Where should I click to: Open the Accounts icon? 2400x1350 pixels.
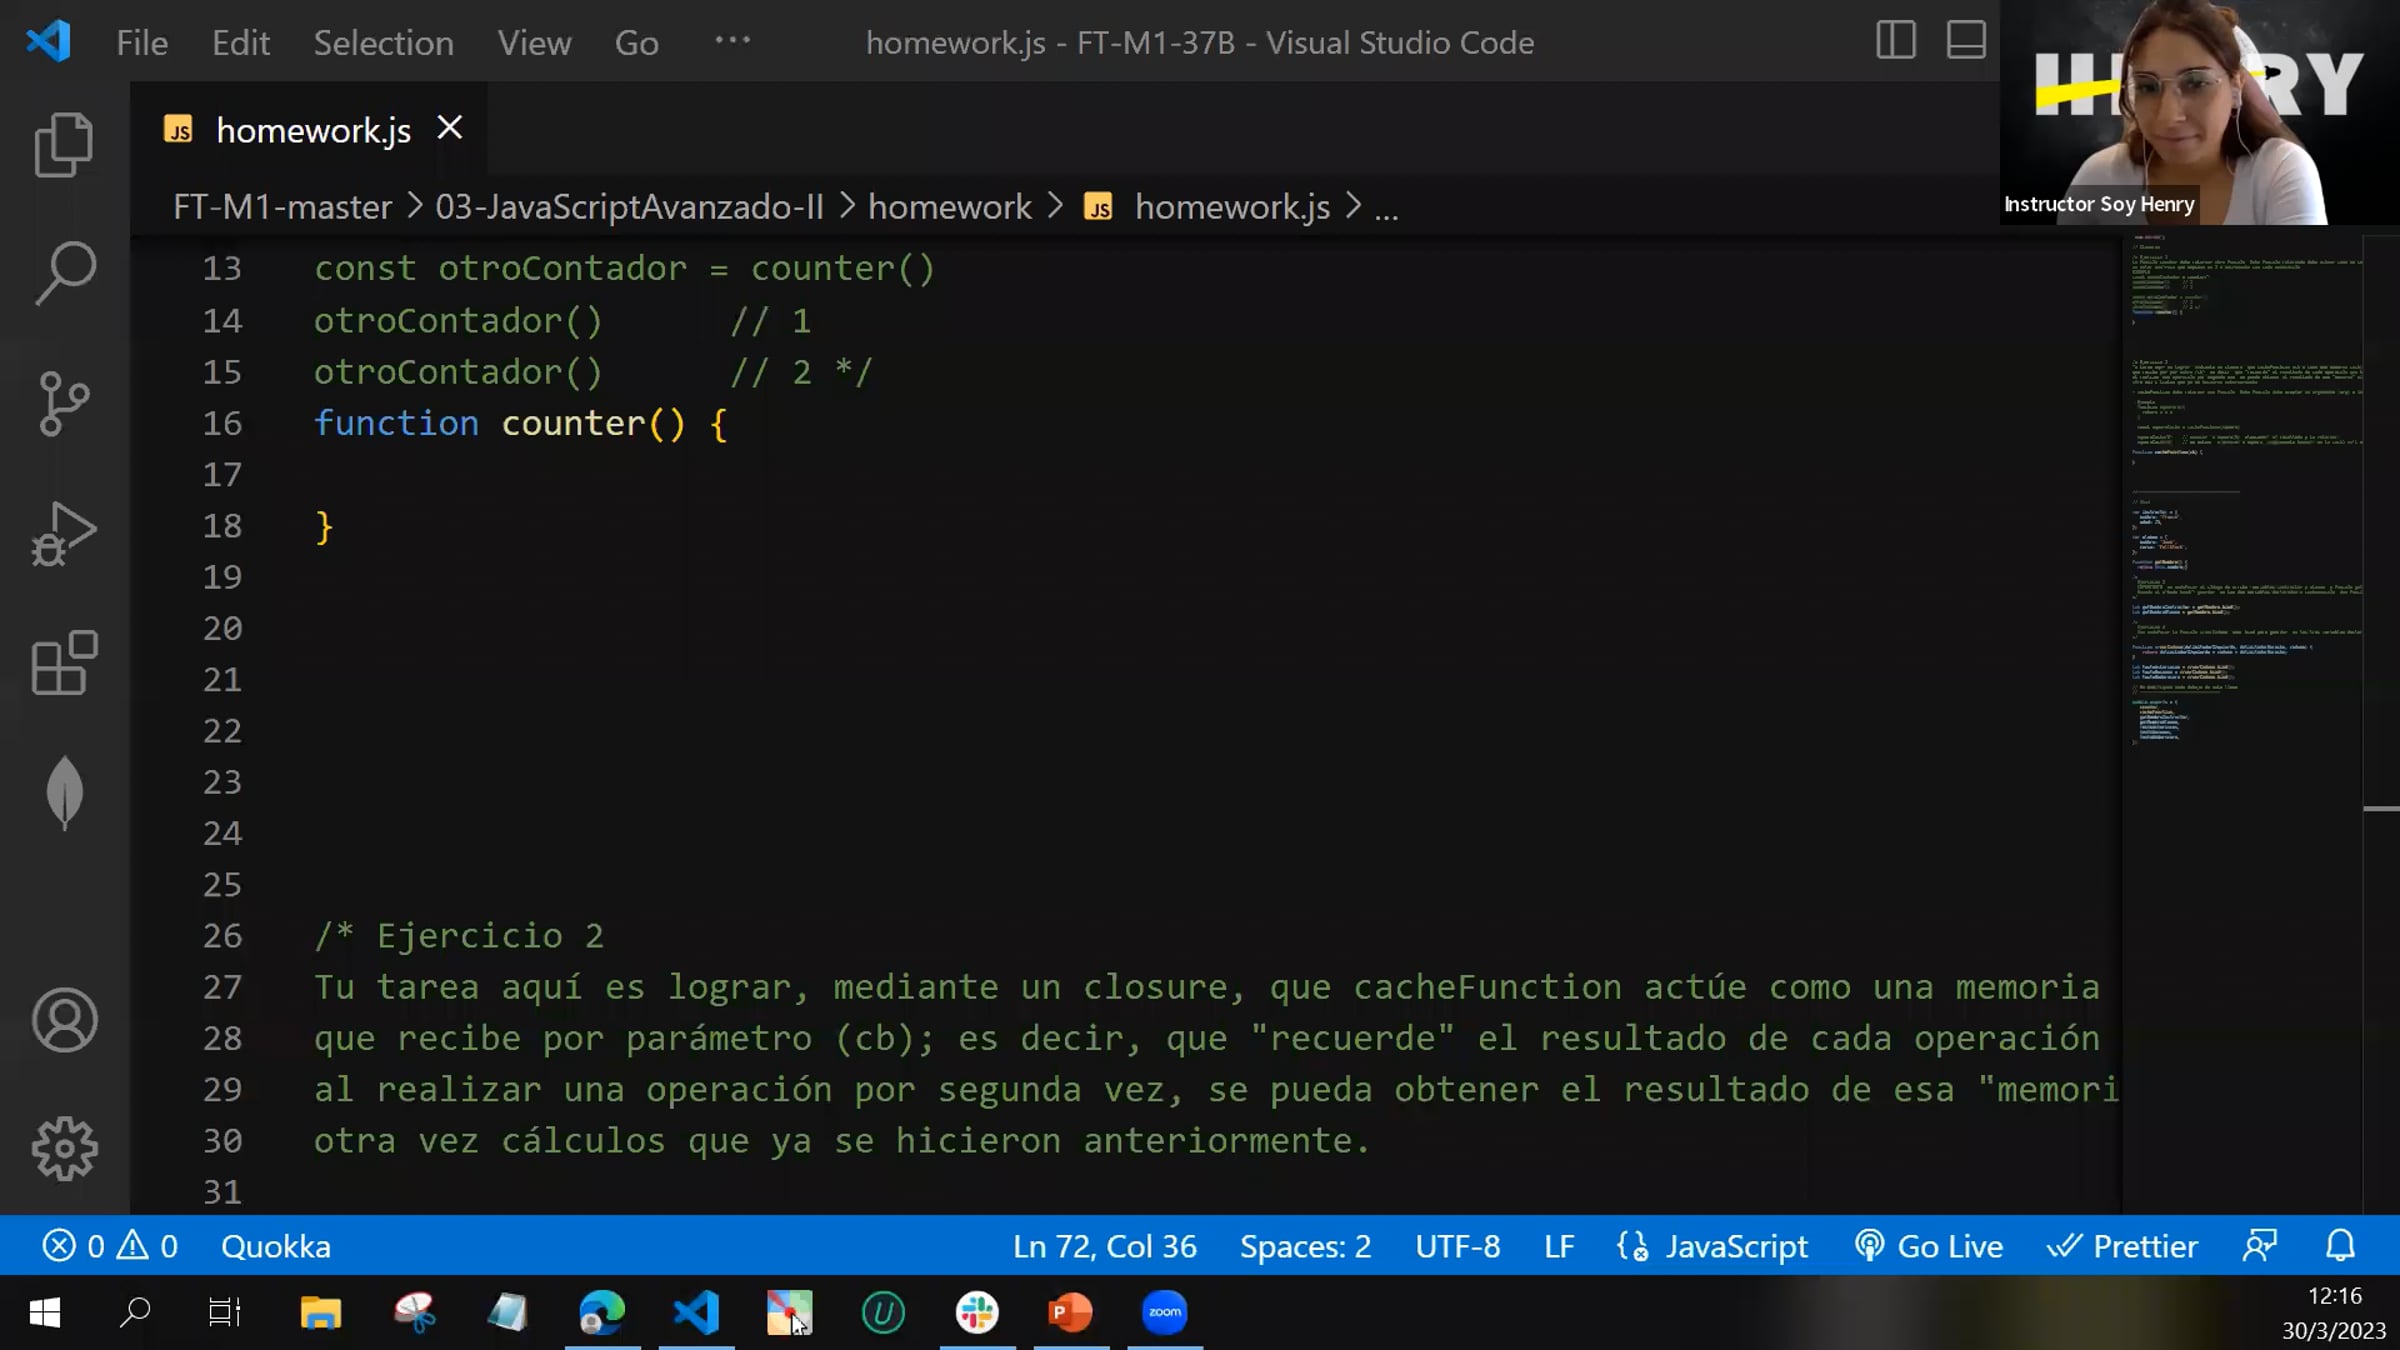(x=64, y=1021)
